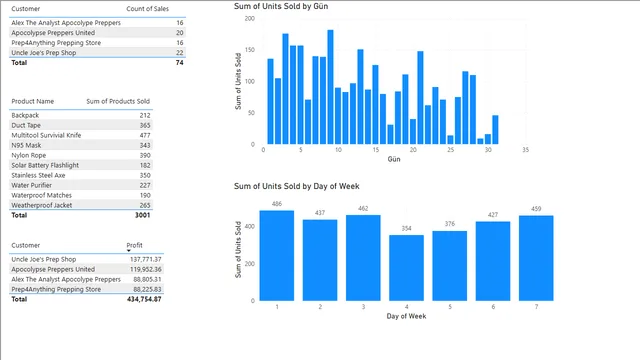Select the day 5 bar labeled 376

450,266
